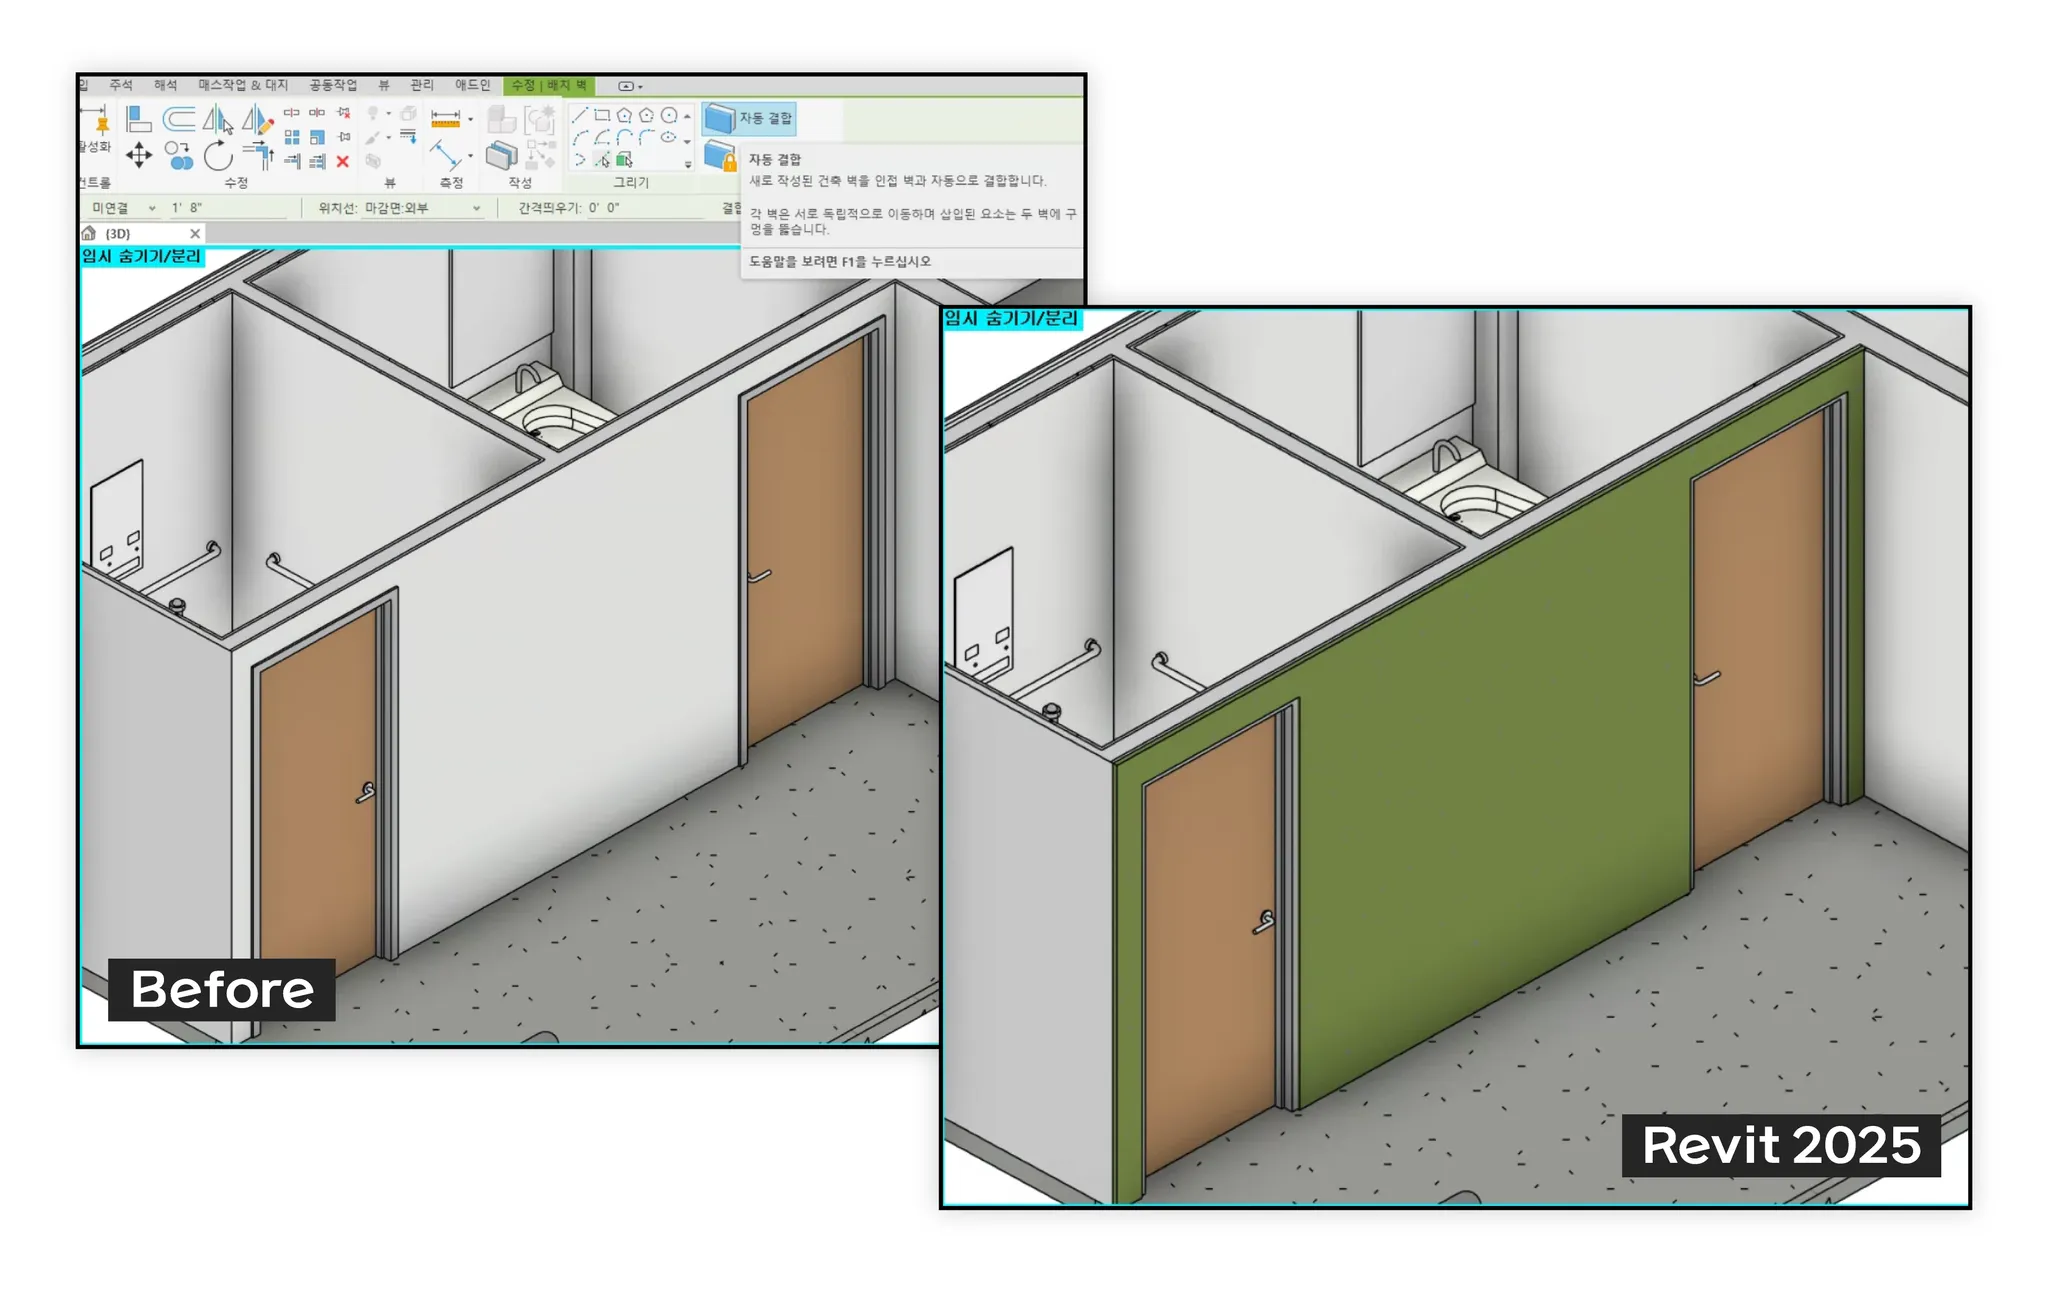Click the Pin element icon

point(101,123)
